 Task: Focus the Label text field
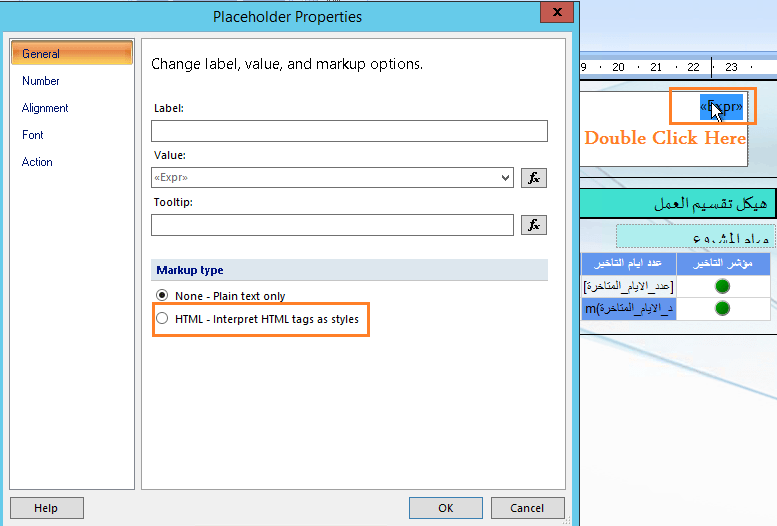click(x=349, y=131)
